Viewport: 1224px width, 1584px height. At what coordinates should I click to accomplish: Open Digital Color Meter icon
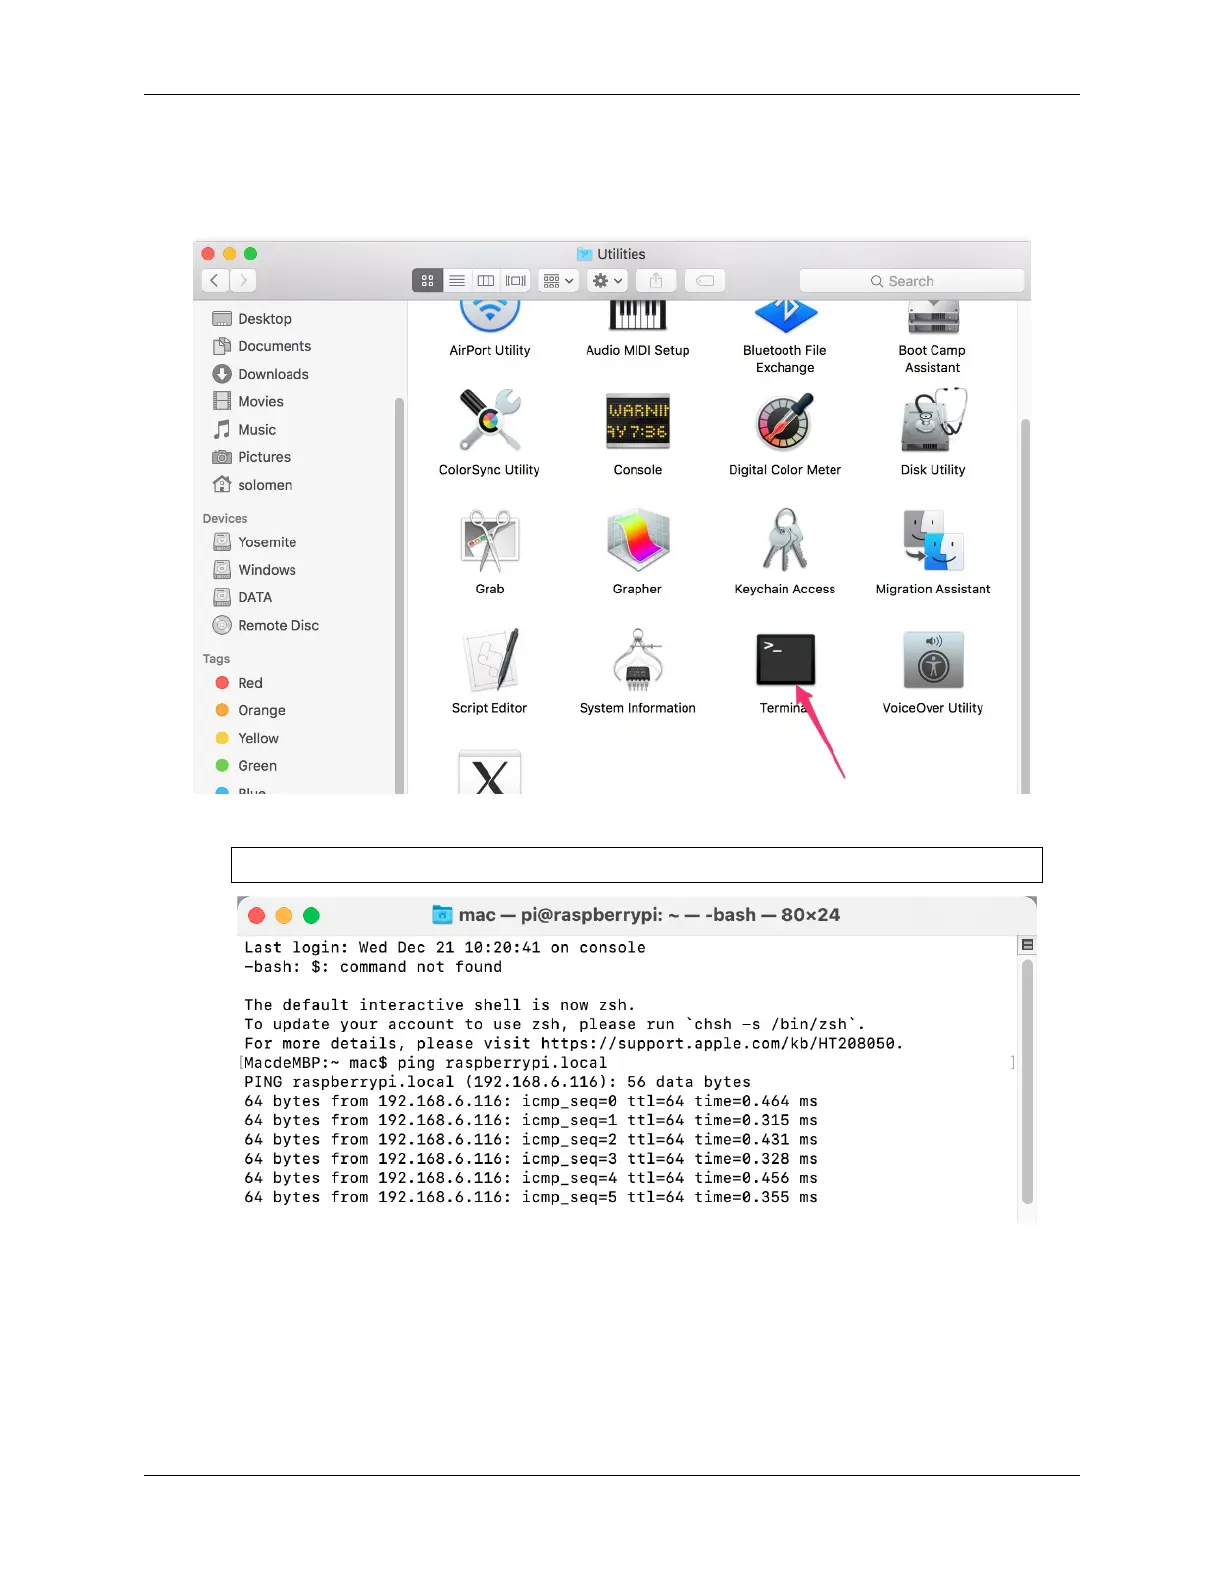click(785, 421)
